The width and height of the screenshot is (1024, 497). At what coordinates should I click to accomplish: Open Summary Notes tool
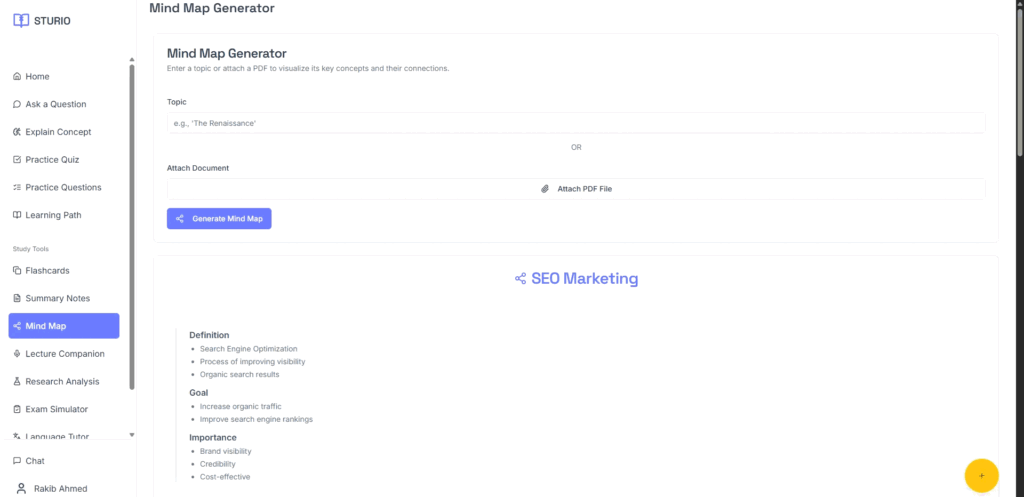[64, 298]
